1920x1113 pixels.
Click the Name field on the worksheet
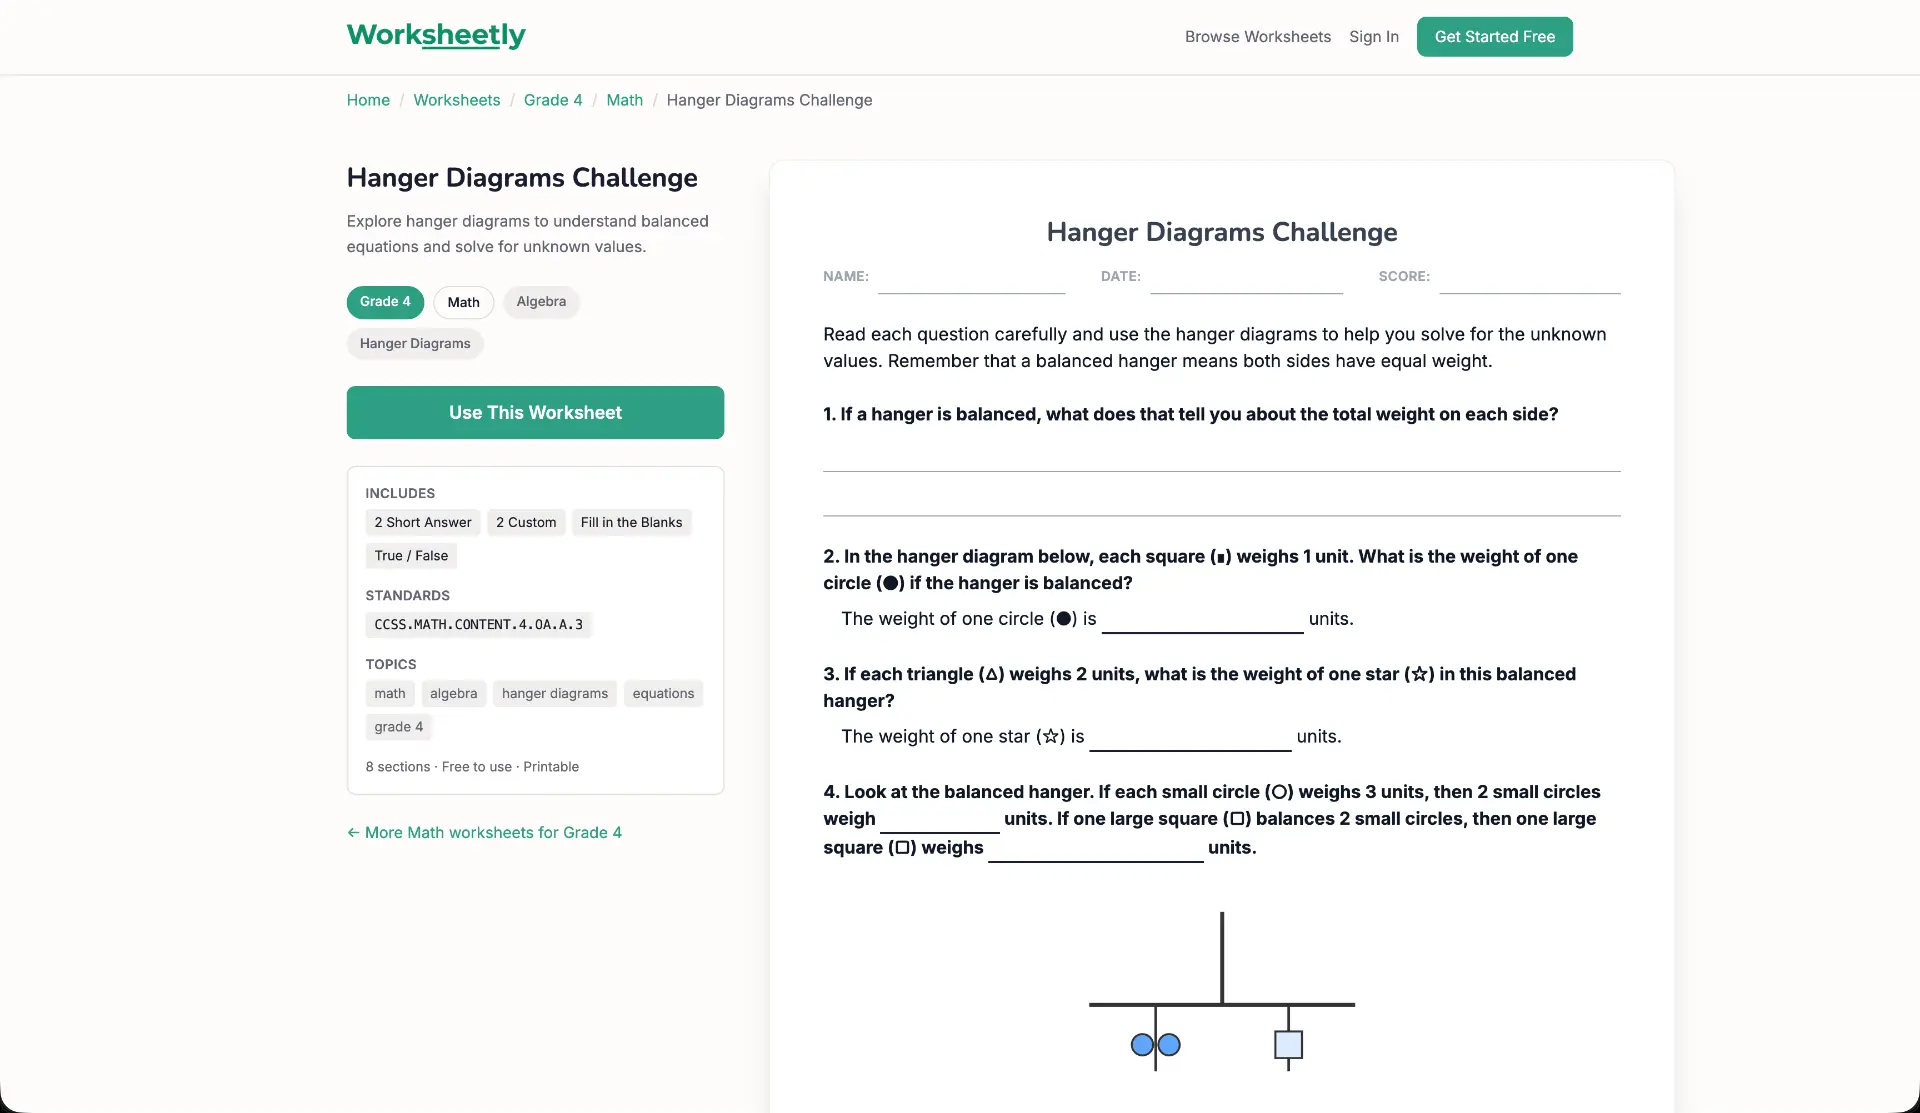(971, 279)
